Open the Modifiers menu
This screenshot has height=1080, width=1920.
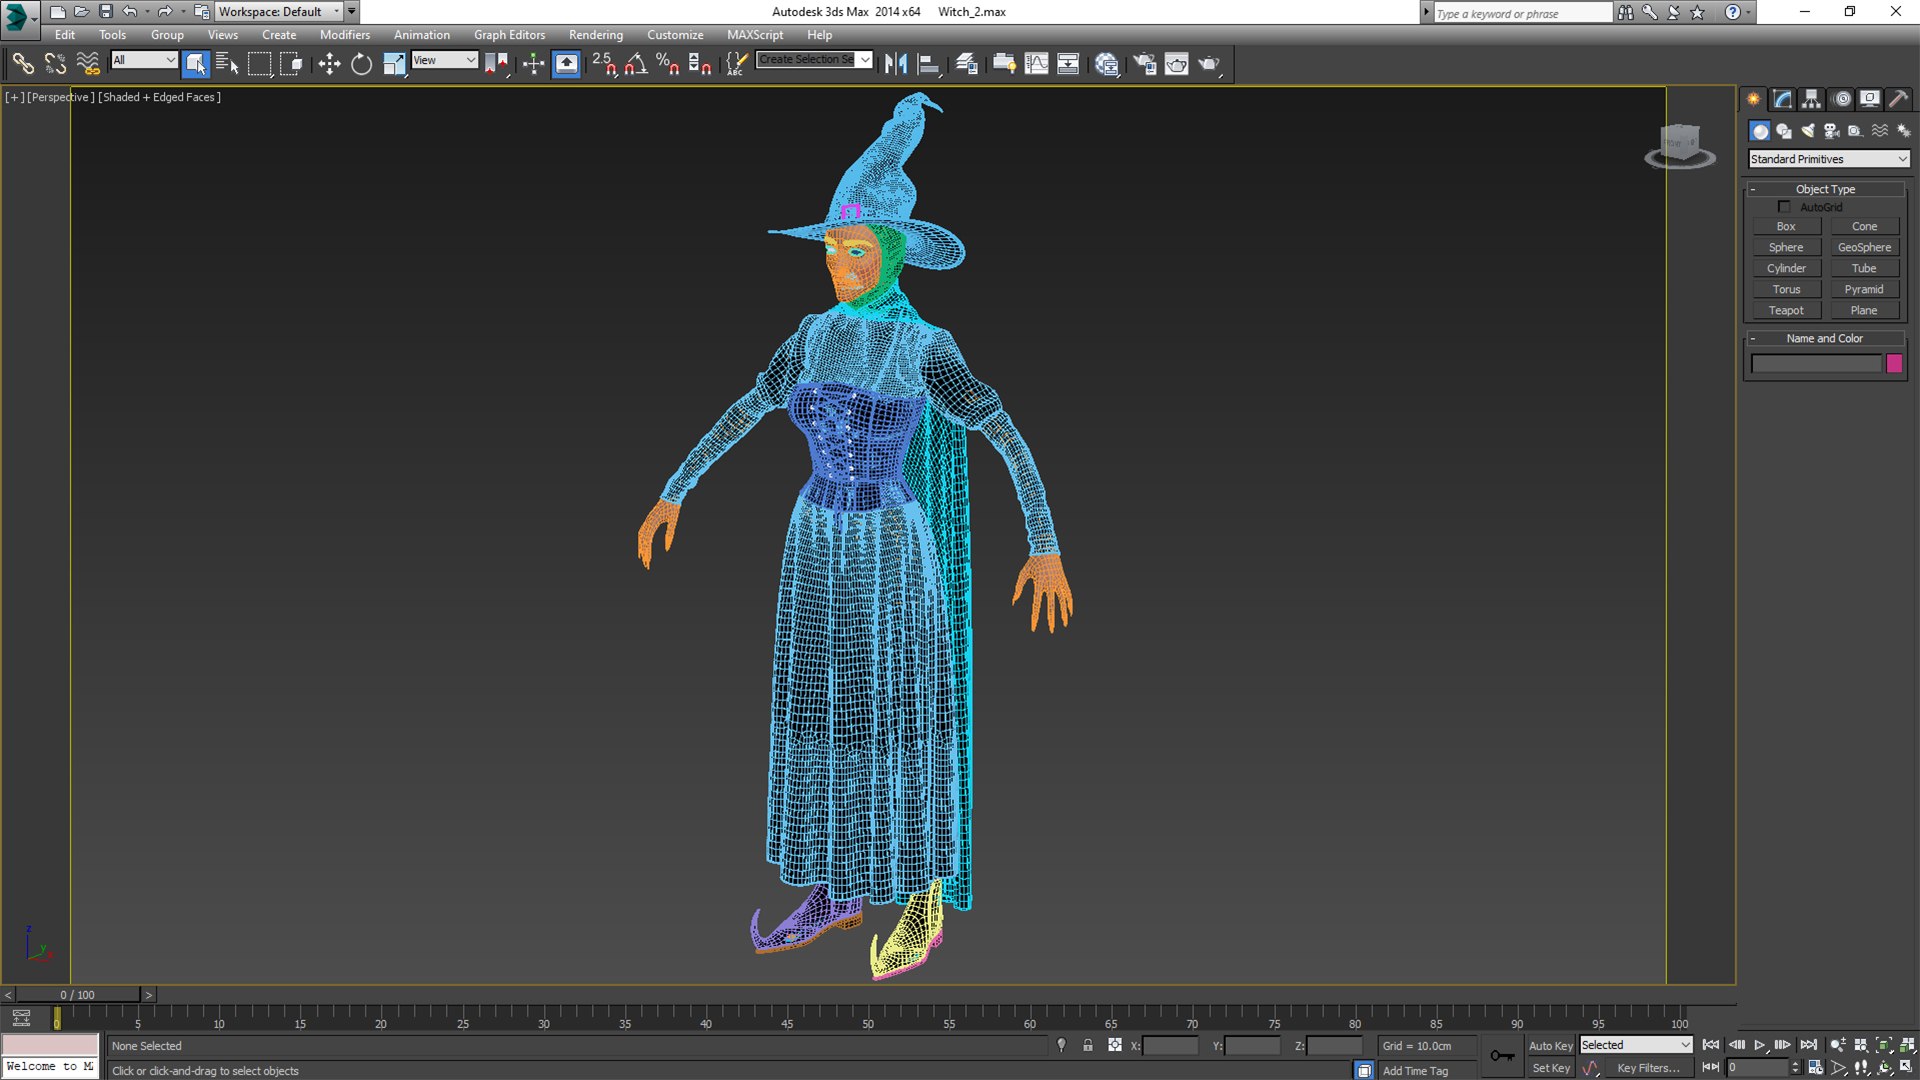tap(345, 35)
